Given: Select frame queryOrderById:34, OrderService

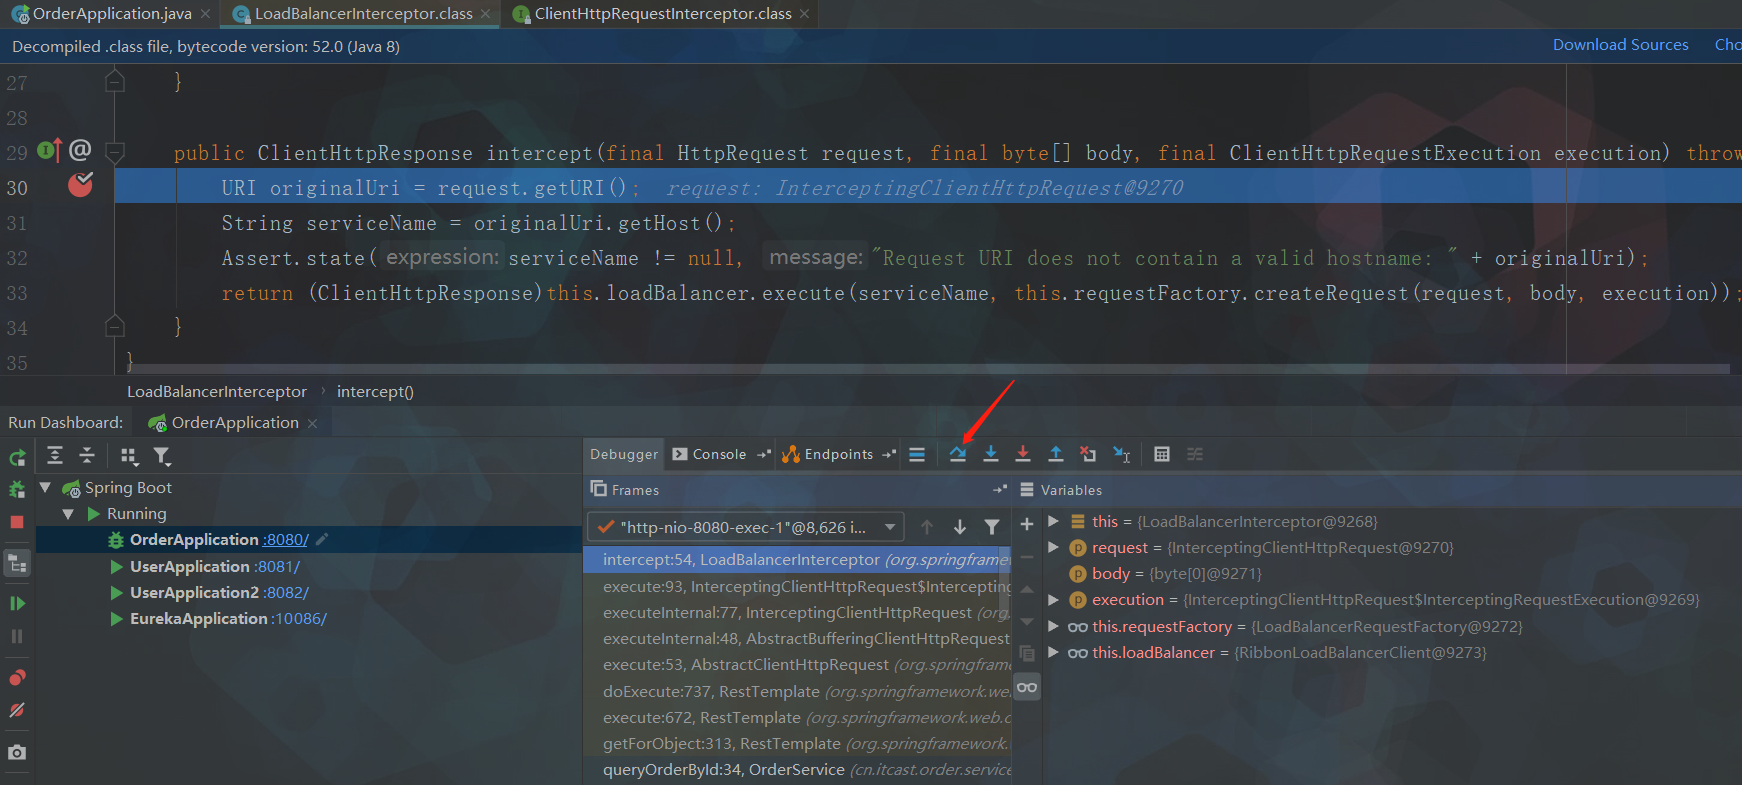Looking at the screenshot, I should pos(797,769).
